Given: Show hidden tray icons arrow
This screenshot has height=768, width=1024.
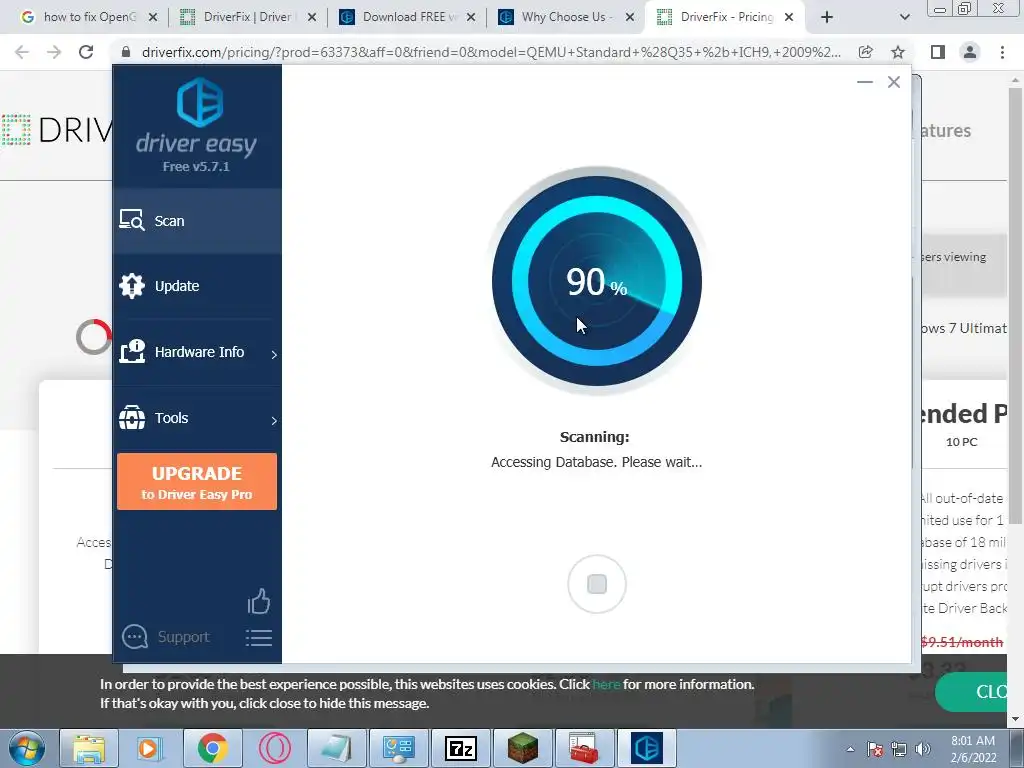Looking at the screenshot, I should point(850,749).
